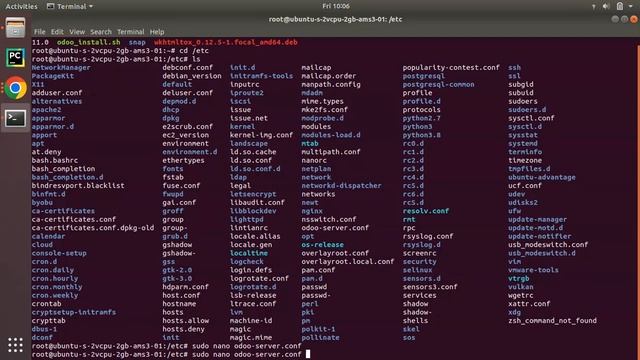Click the cron.daily directory entry

click(x=53, y=270)
